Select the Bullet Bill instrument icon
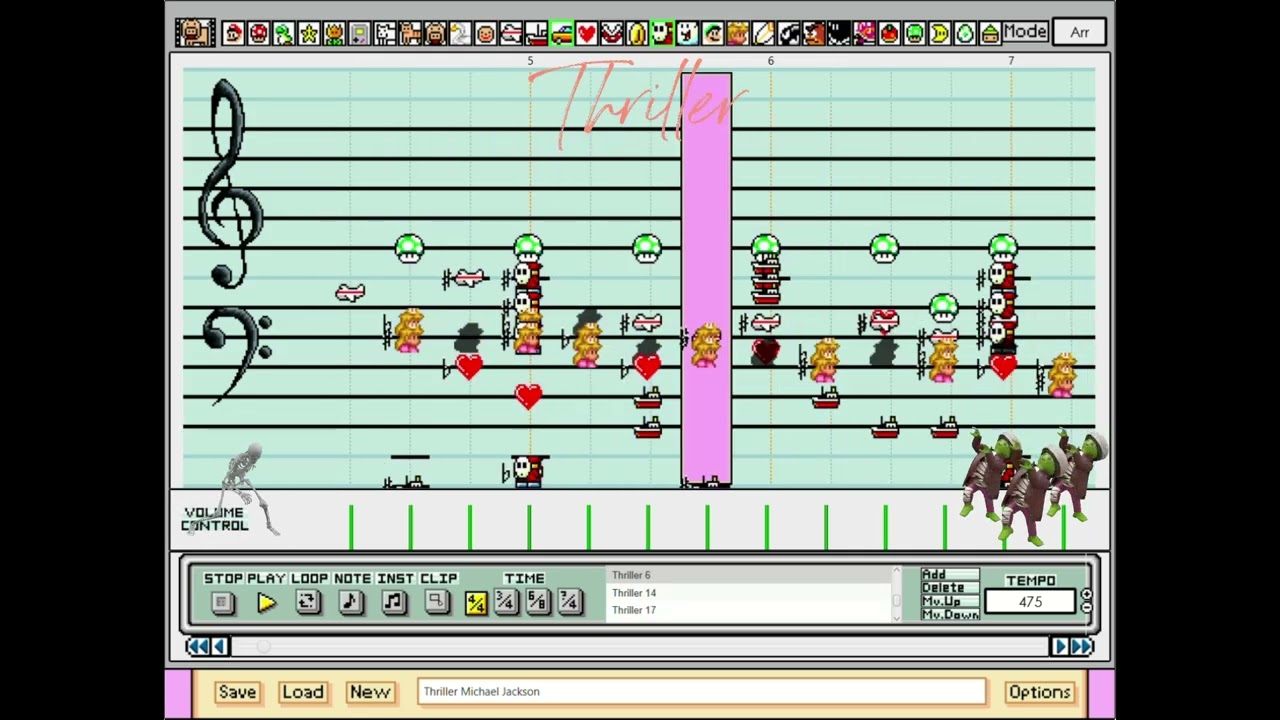The image size is (1280, 720). point(788,33)
